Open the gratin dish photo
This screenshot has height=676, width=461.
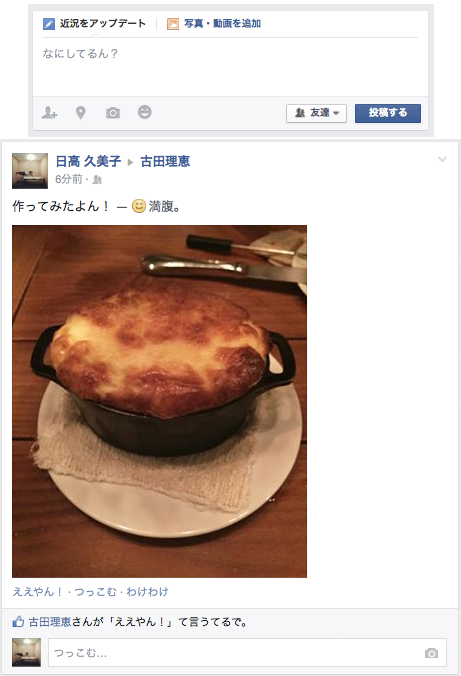[x=160, y=401]
